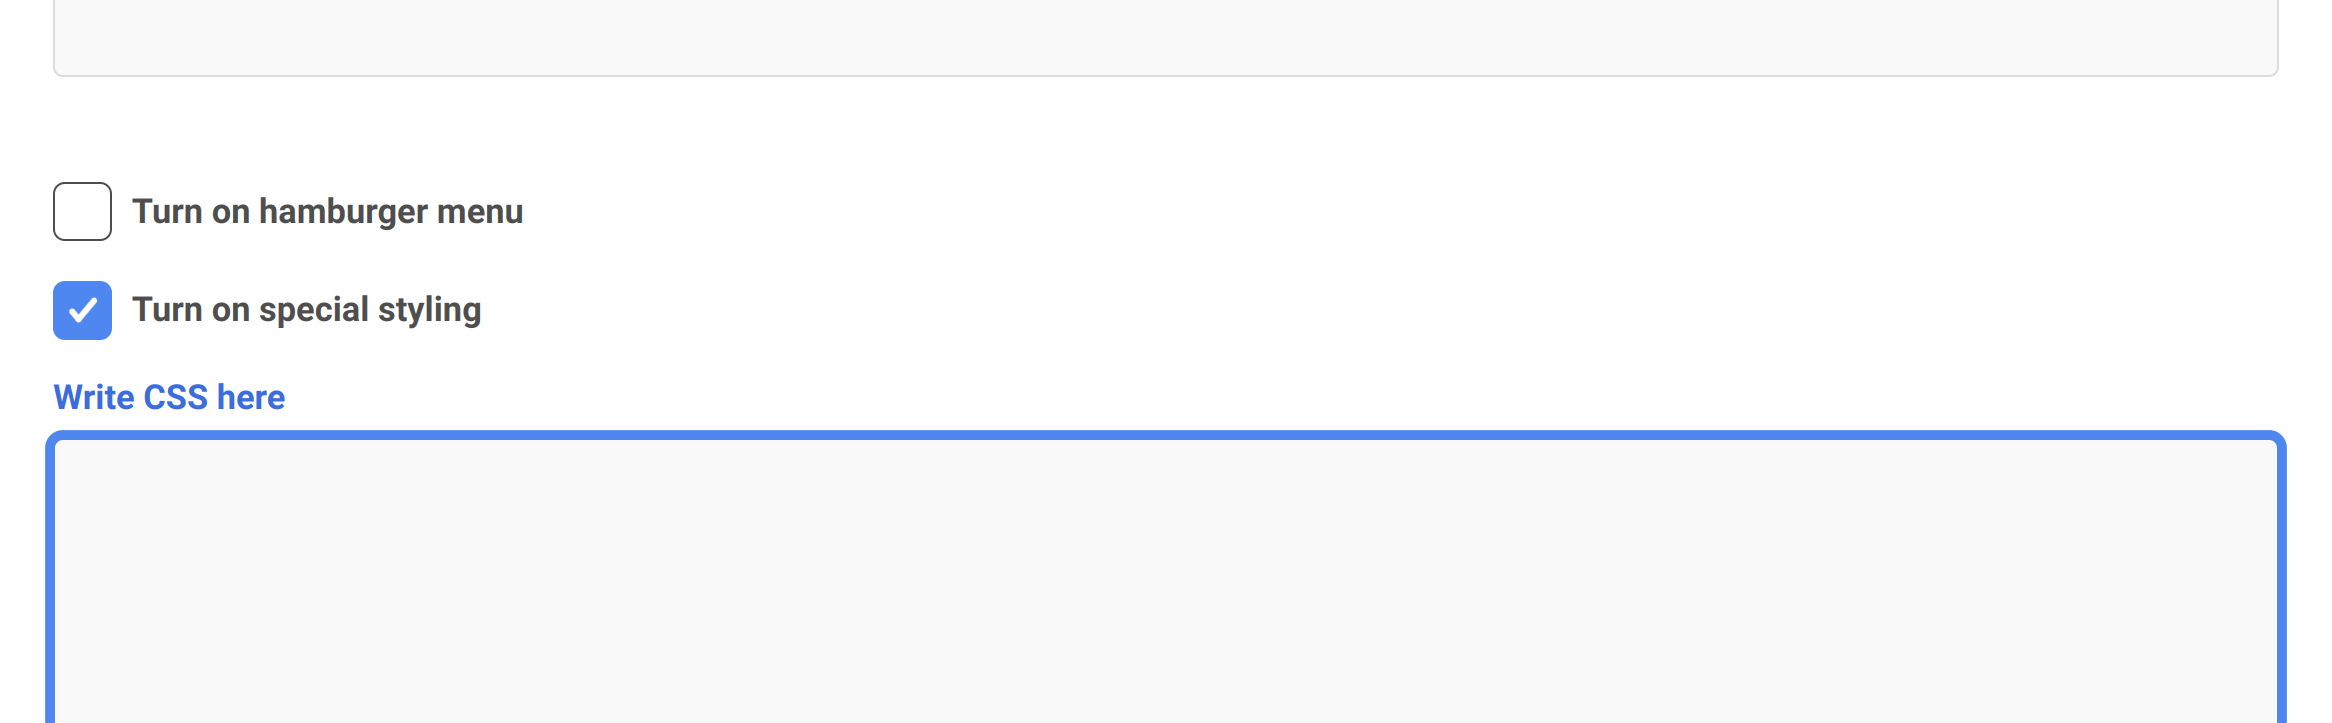The width and height of the screenshot is (2332, 723).
Task: Click the gray text box above the checkboxes
Action: tap(1165, 35)
